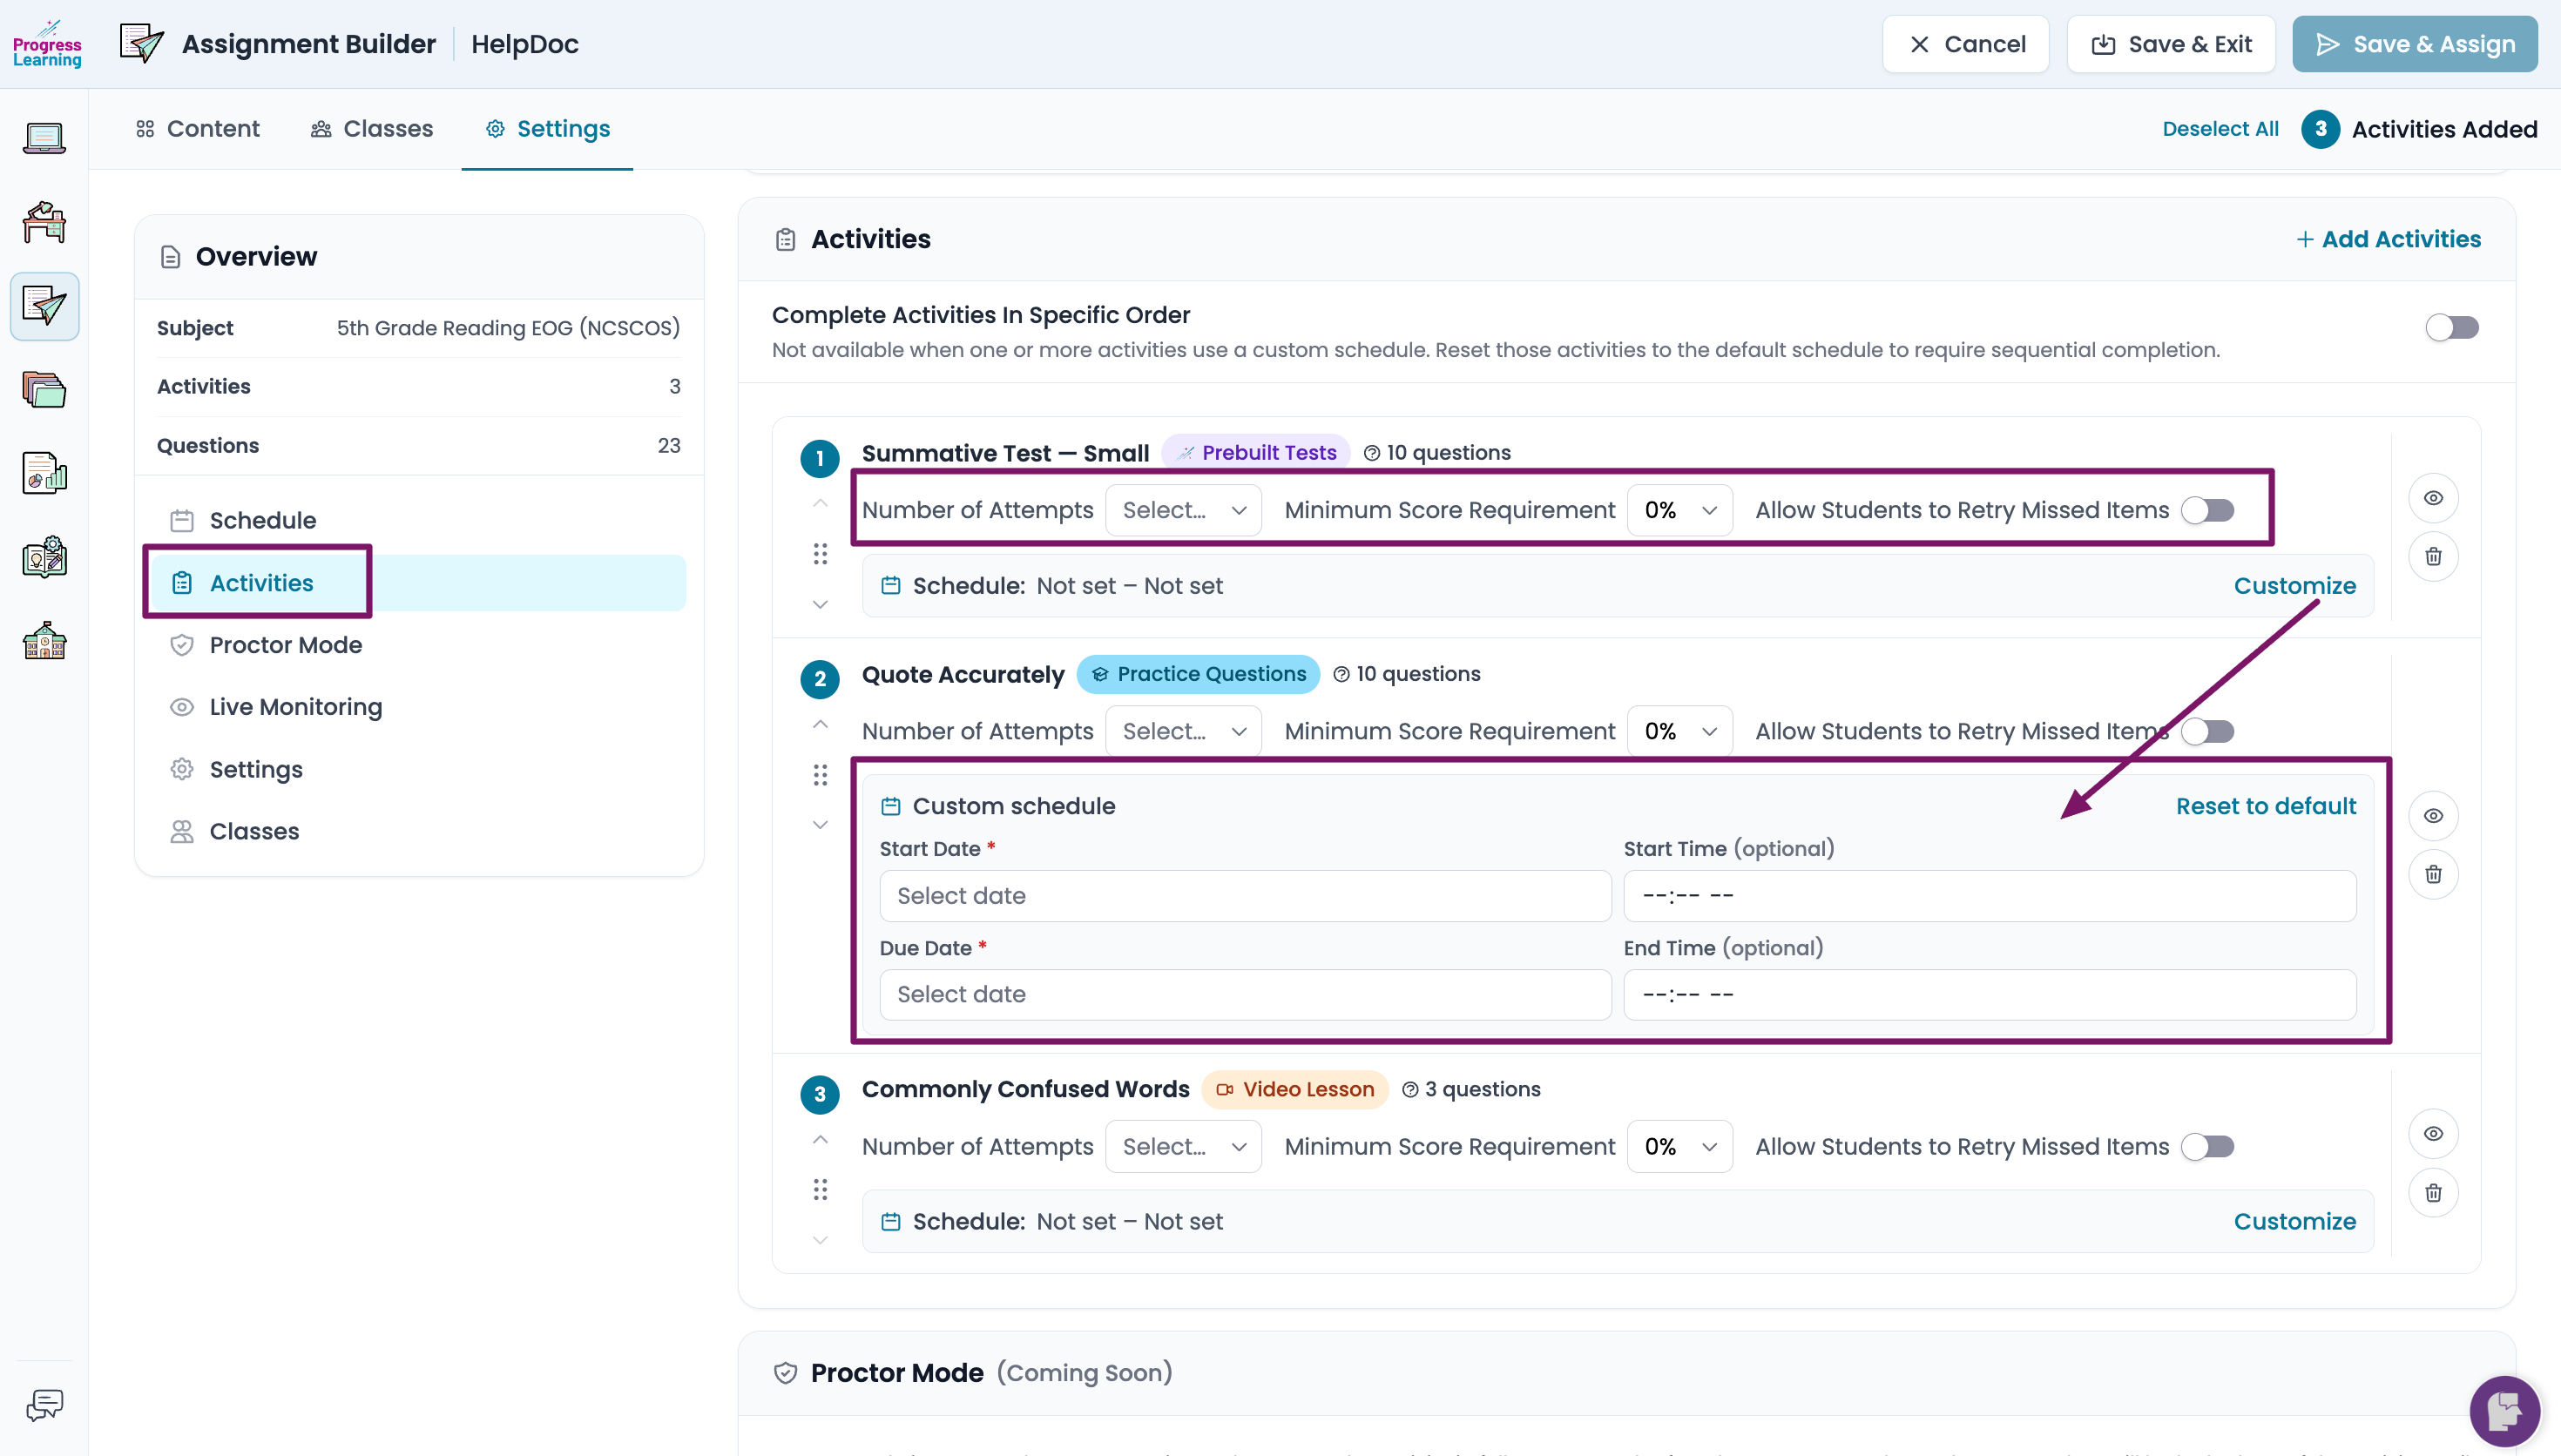The image size is (2561, 1456).
Task: Delete the Summative Test — Small activity
Action: 2433,556
